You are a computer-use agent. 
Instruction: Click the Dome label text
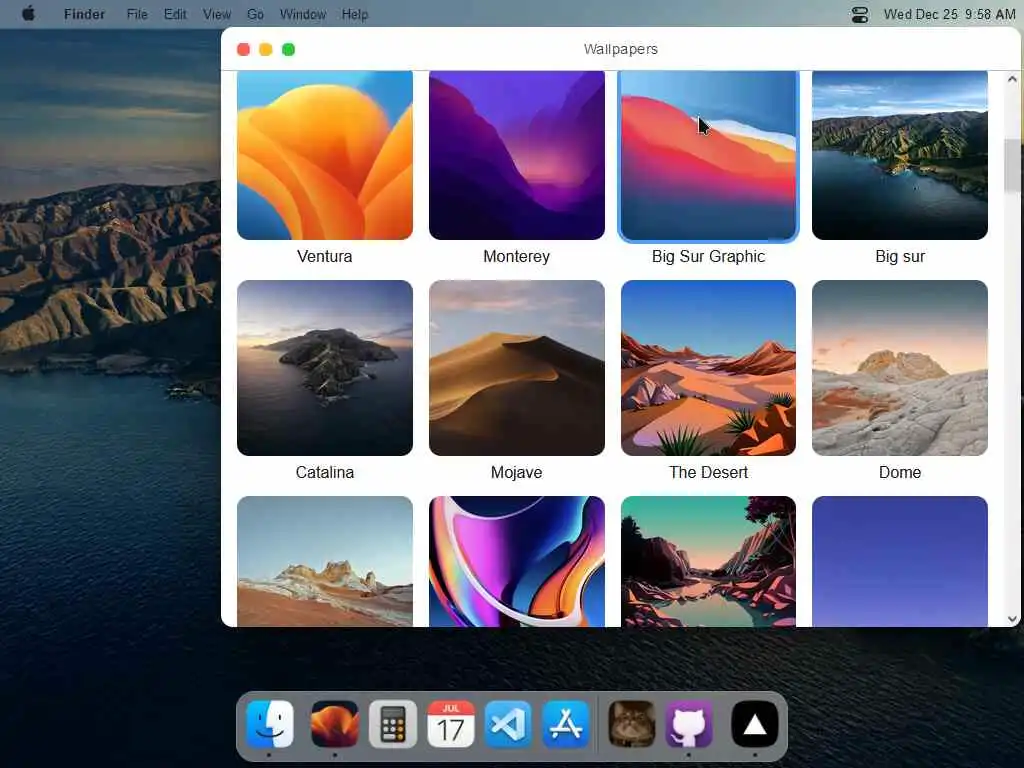(x=900, y=472)
